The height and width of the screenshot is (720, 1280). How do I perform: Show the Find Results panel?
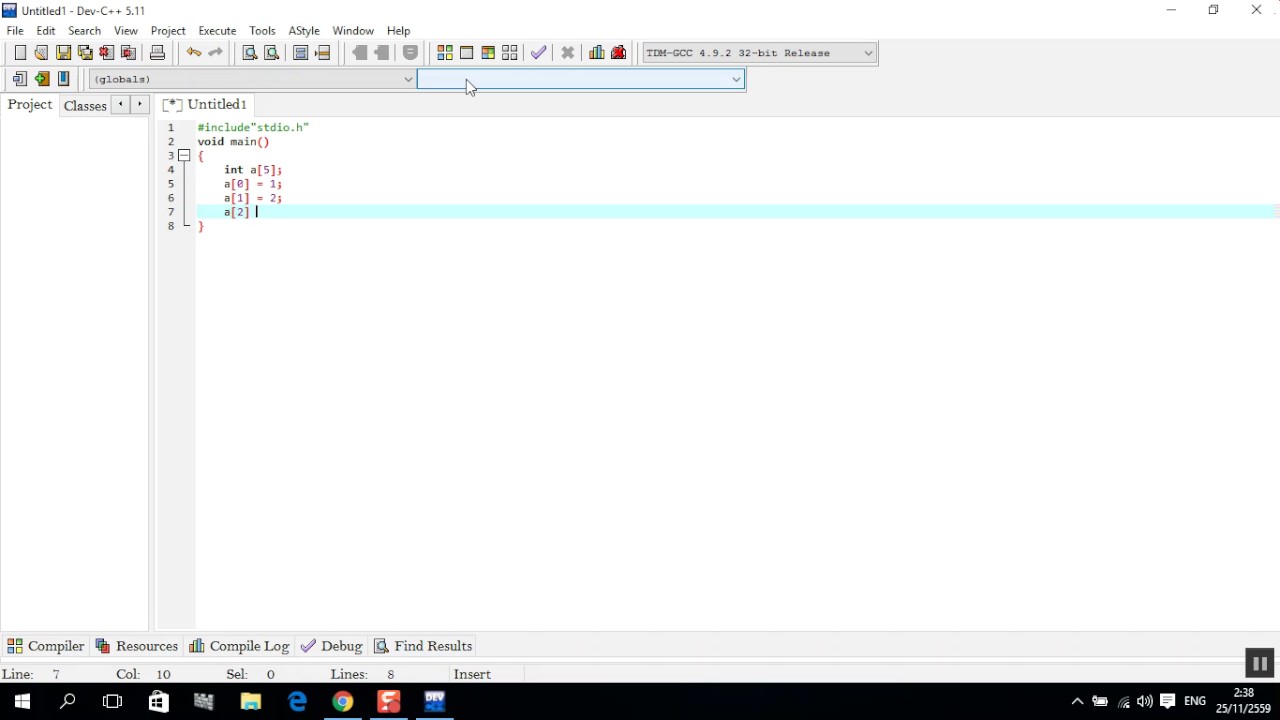coord(423,646)
